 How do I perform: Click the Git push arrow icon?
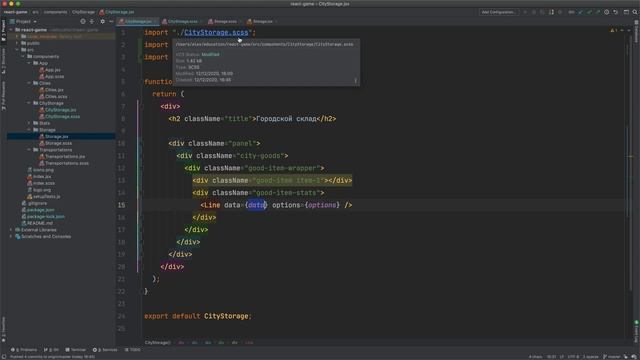click(x=598, y=12)
